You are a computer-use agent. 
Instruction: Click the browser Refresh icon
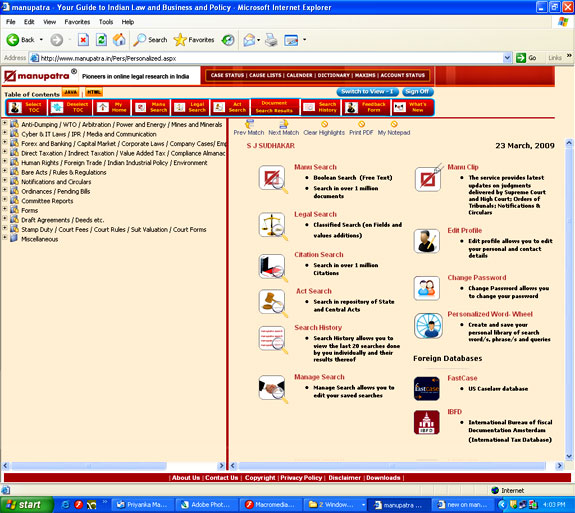point(101,40)
